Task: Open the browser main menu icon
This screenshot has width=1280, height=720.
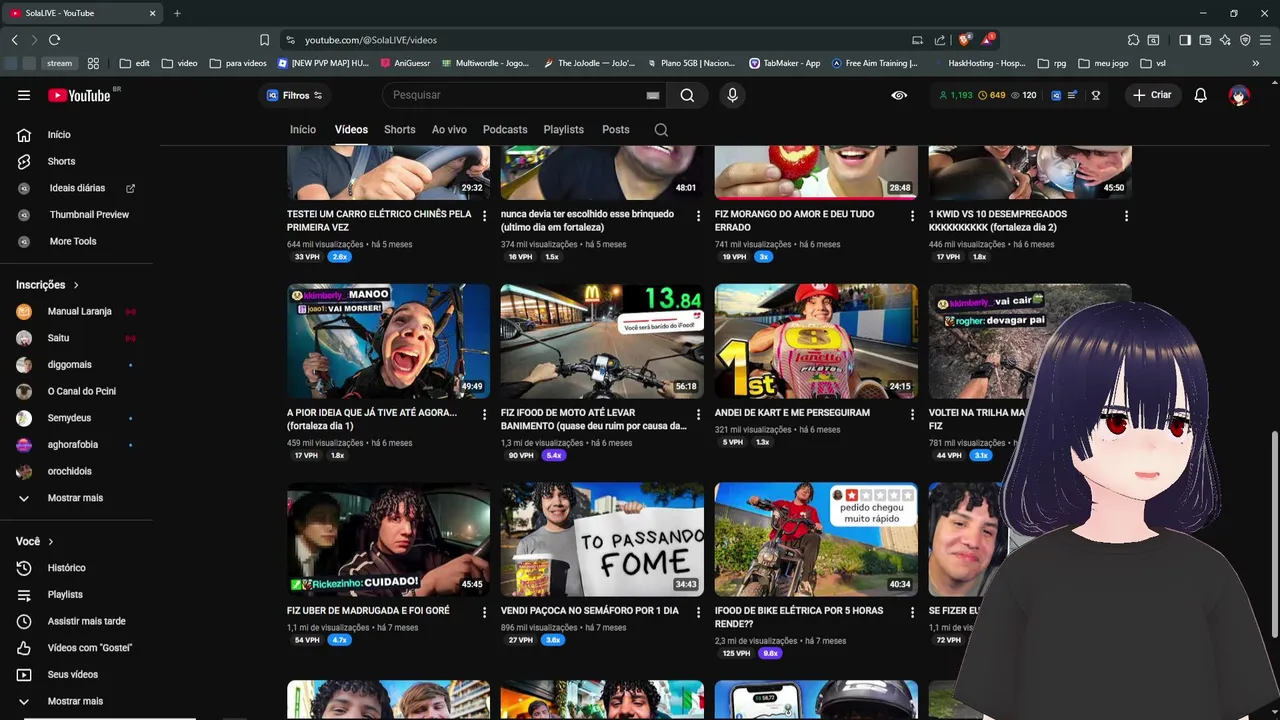Action: 1265,40
